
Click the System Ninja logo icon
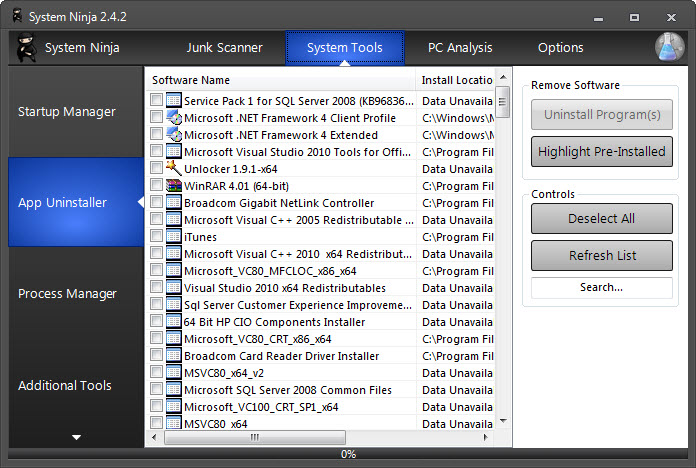tap(26, 47)
